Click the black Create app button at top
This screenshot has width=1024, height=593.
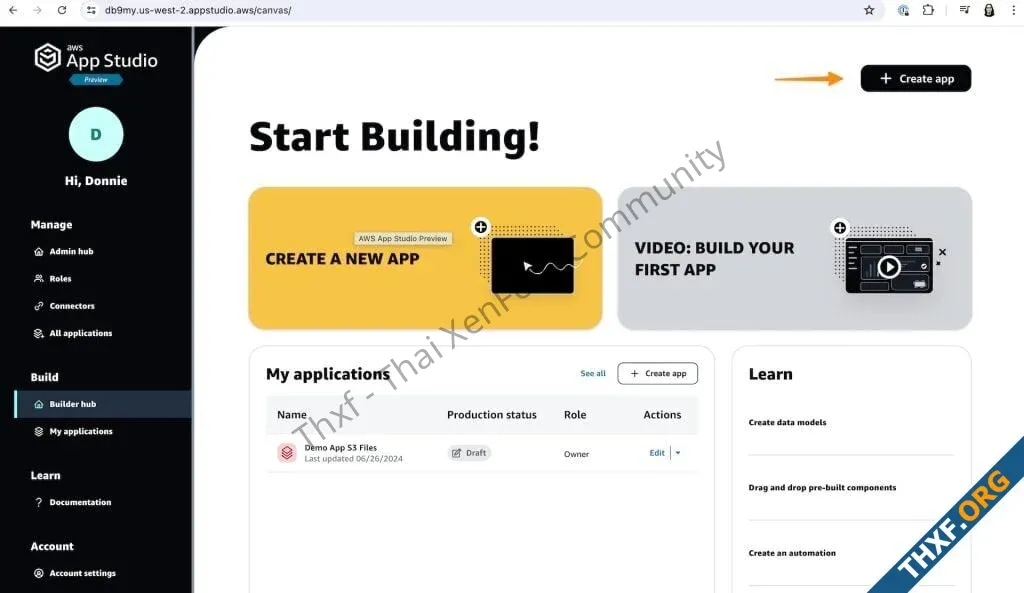pyautogui.click(x=916, y=78)
